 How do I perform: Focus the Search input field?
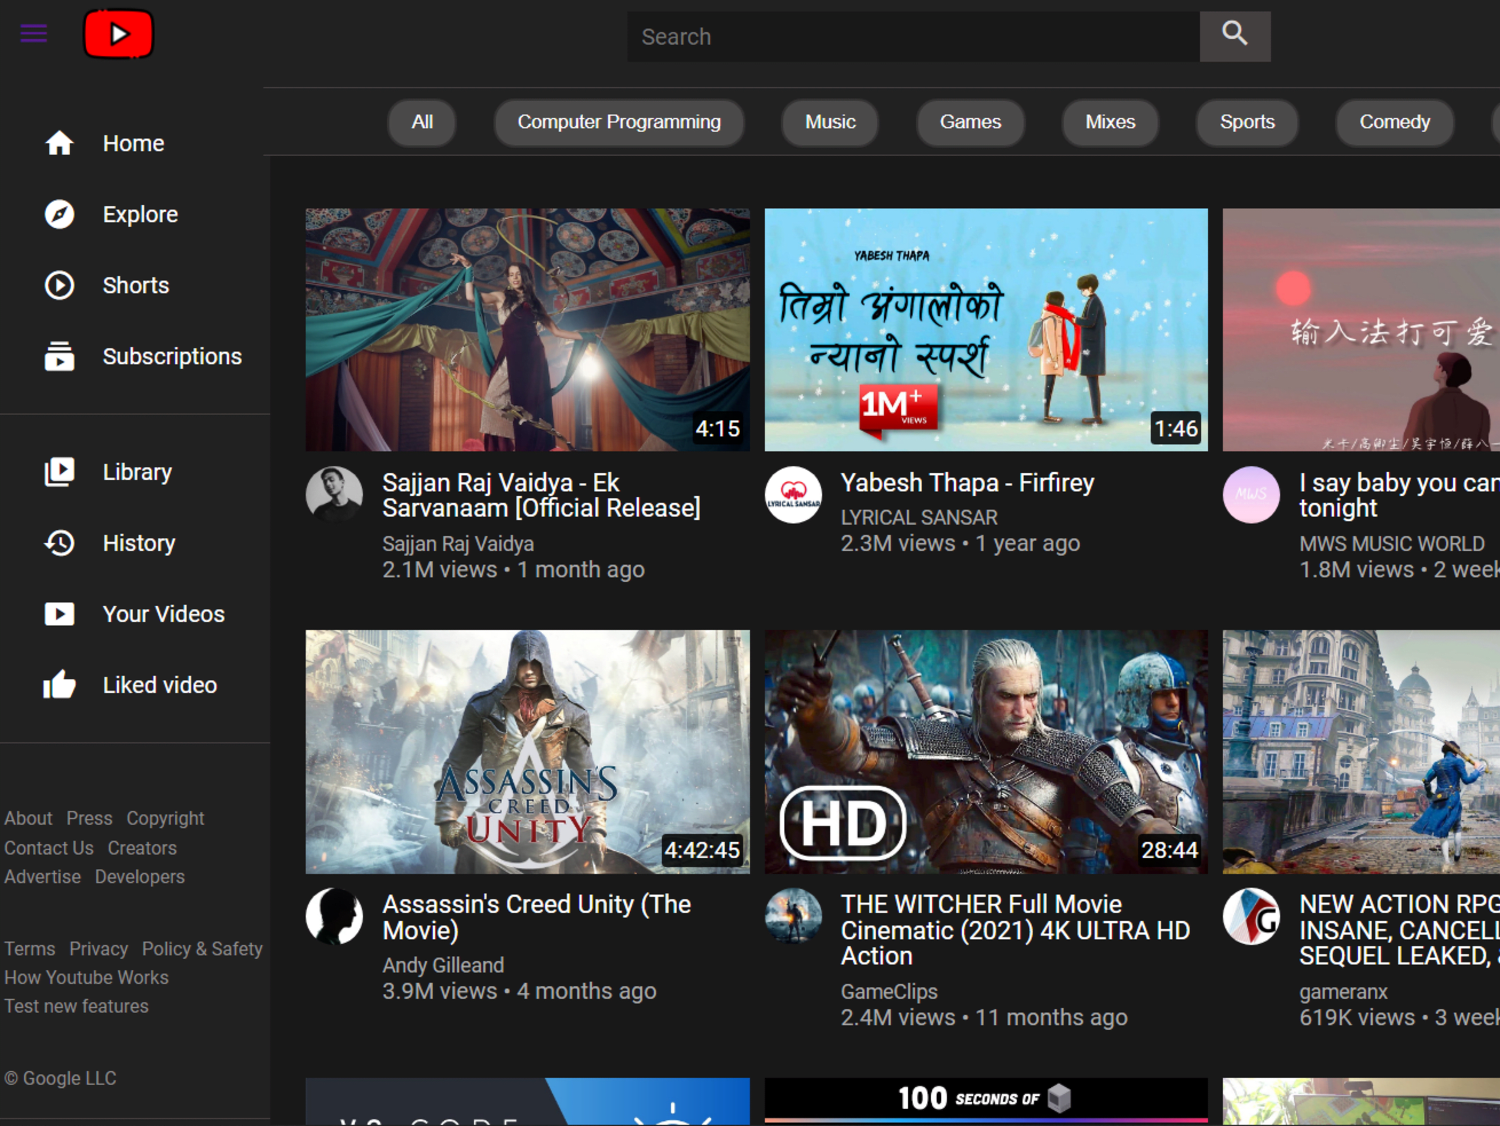click(x=913, y=36)
